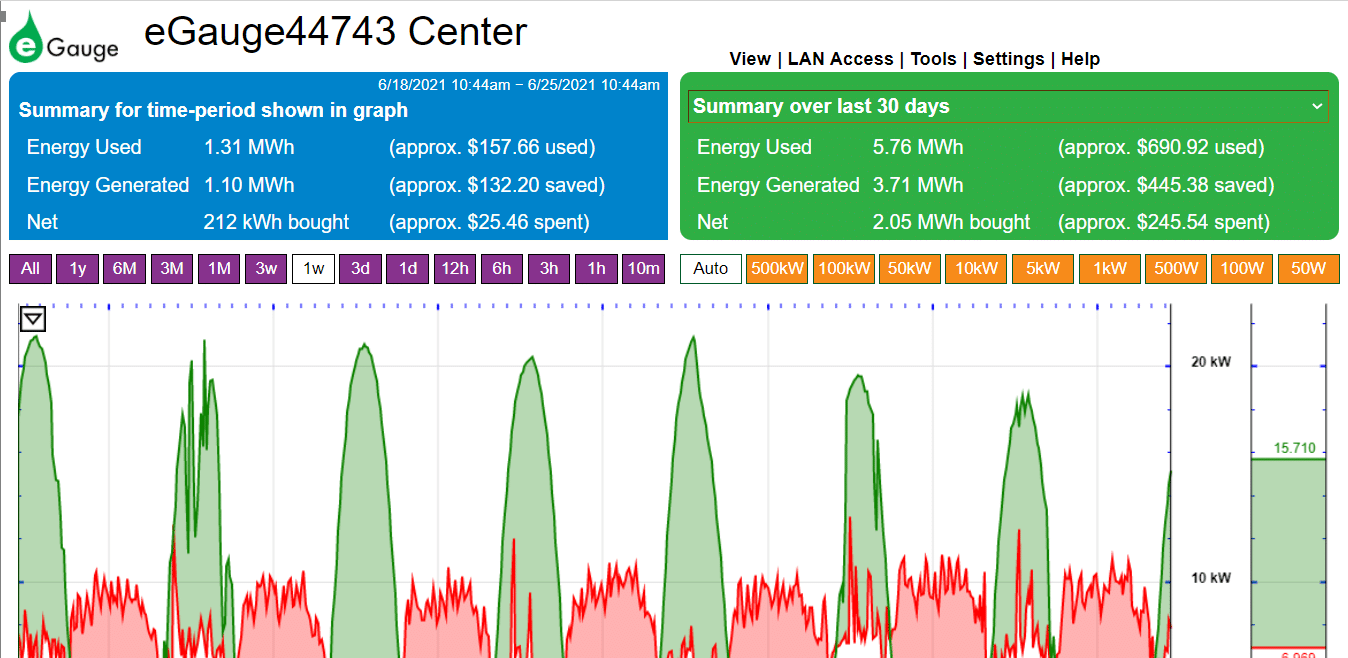Open the LAN Access menu
Viewport: 1348px width, 658px height.
840,59
